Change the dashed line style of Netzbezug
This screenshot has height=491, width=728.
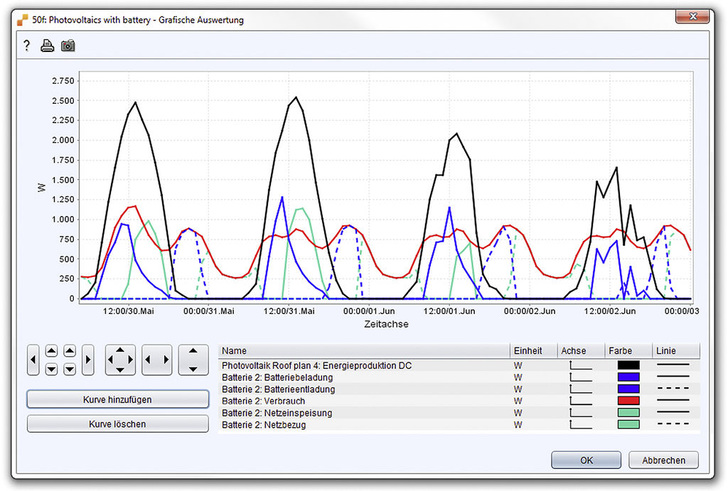(672, 425)
